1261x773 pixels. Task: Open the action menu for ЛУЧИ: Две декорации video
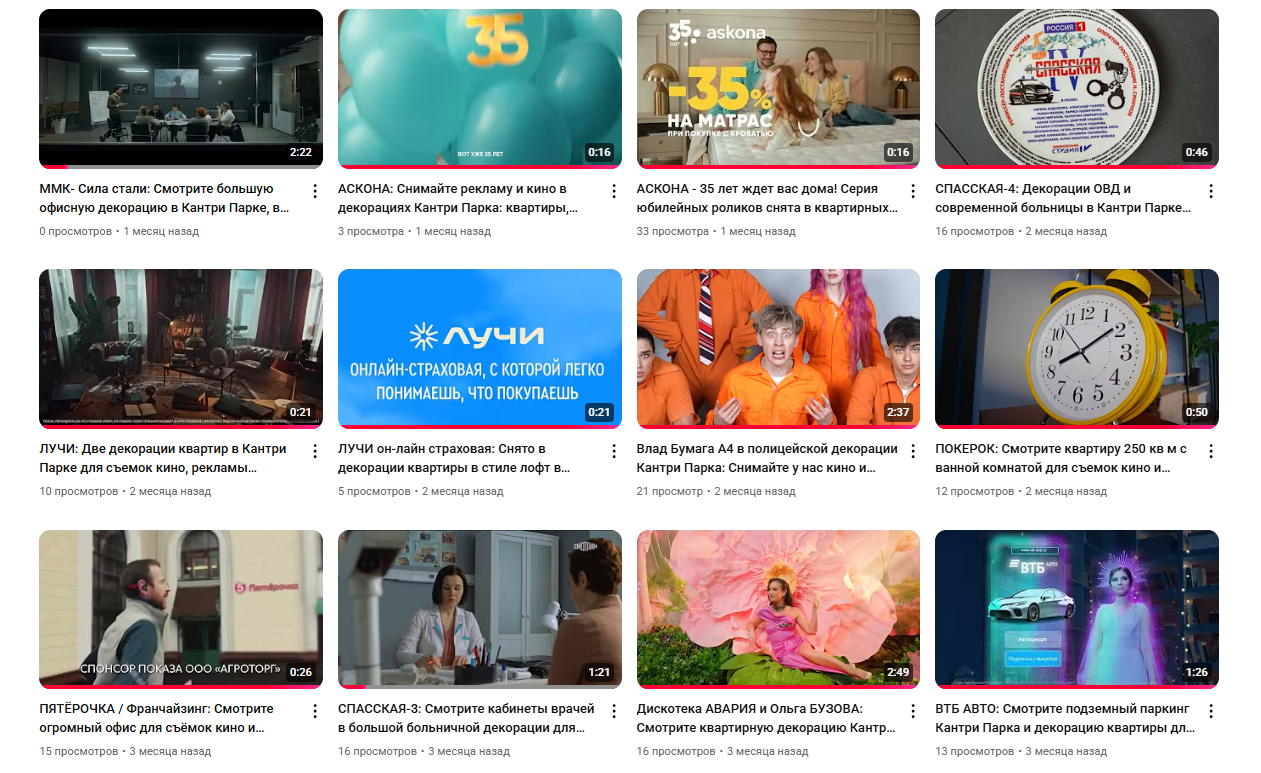click(314, 451)
